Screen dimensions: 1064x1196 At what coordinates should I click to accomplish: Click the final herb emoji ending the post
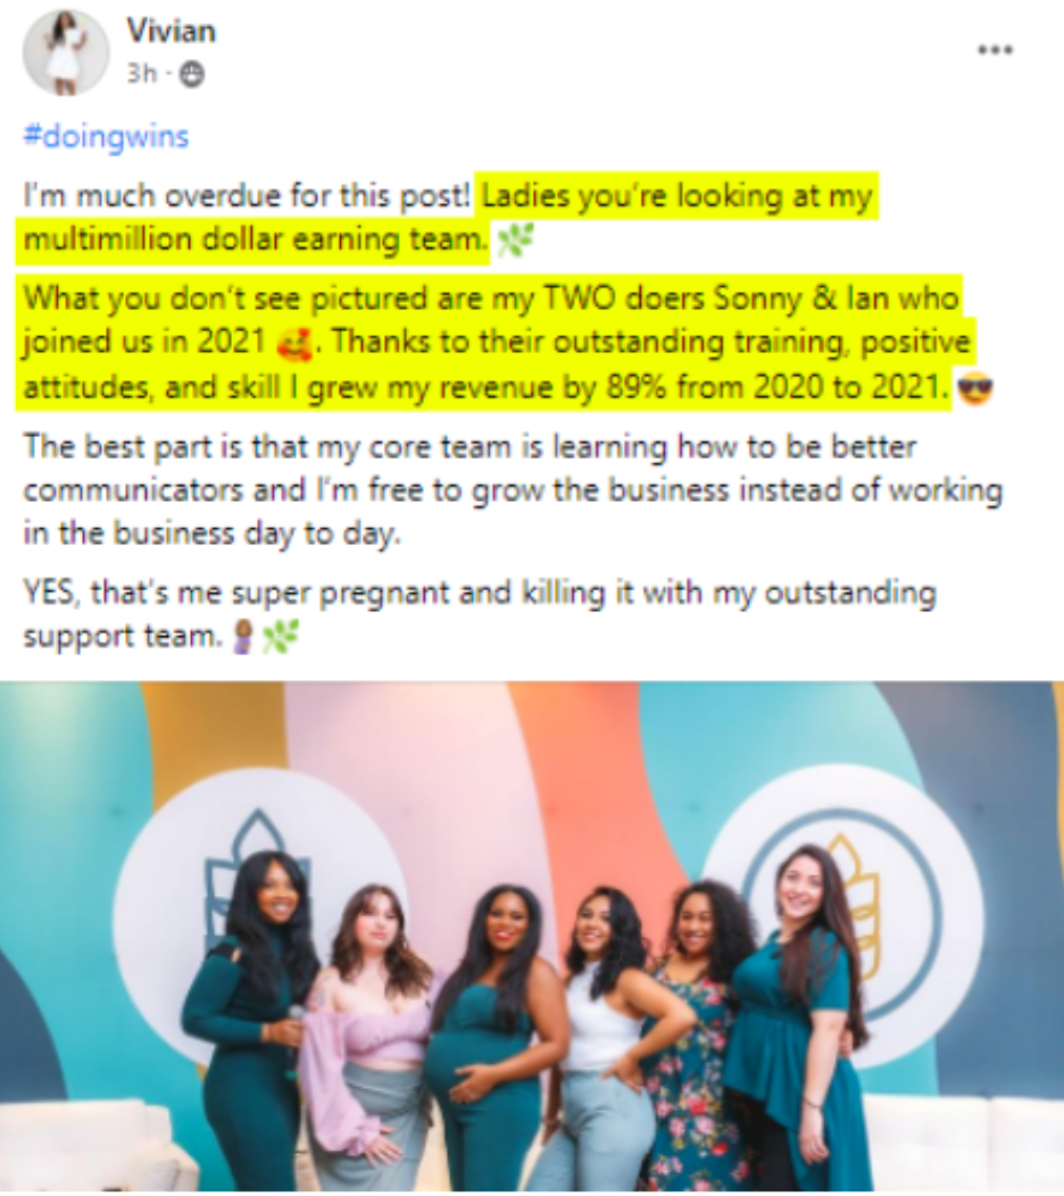tap(280, 638)
